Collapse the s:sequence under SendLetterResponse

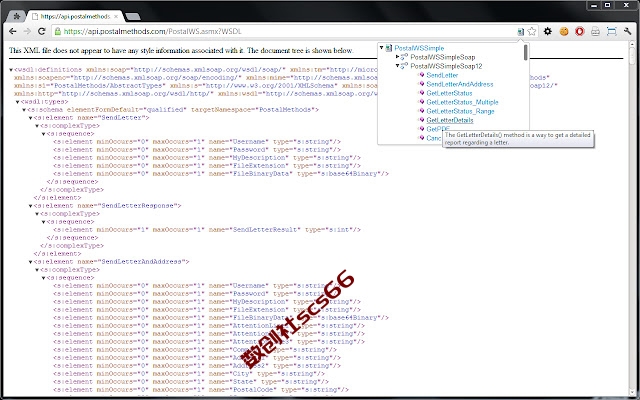[44, 222]
